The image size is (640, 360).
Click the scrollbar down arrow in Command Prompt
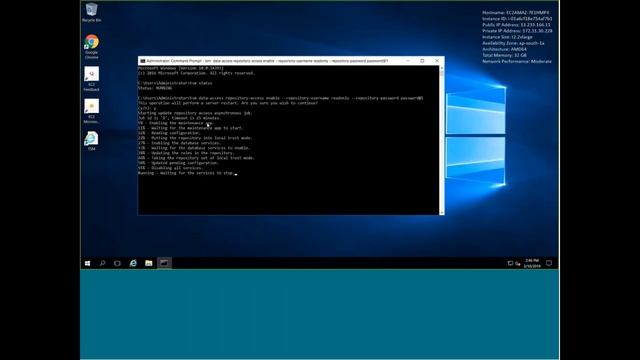[x=442, y=213]
